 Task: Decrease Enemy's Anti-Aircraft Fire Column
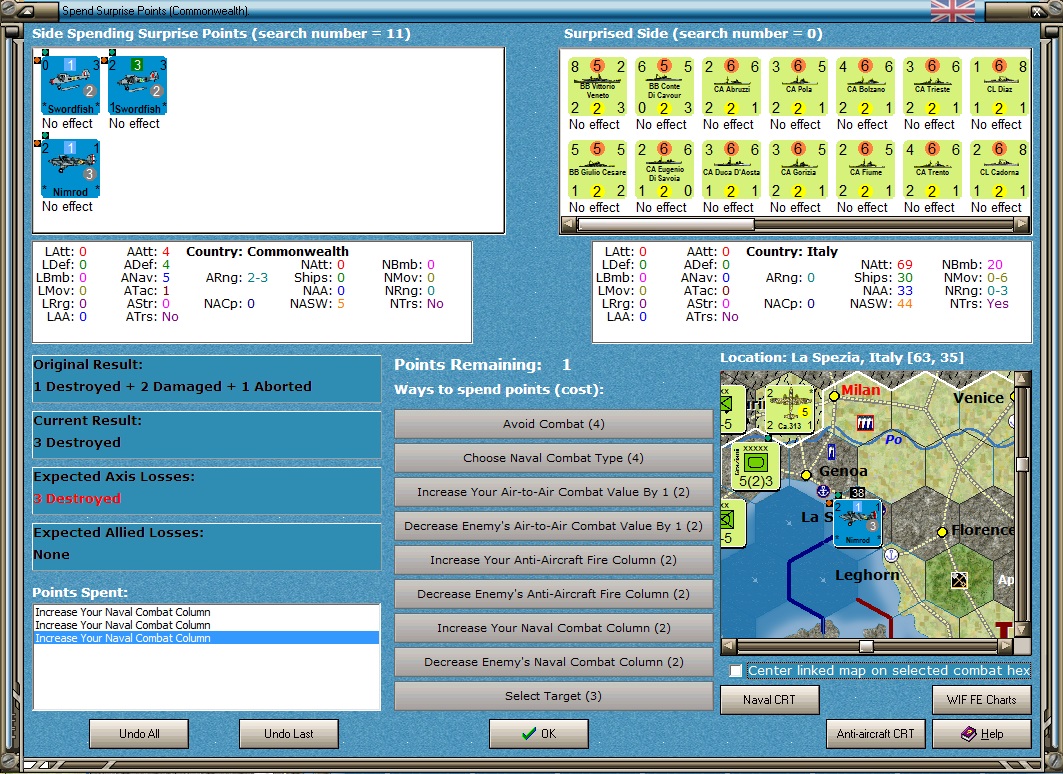pos(553,594)
